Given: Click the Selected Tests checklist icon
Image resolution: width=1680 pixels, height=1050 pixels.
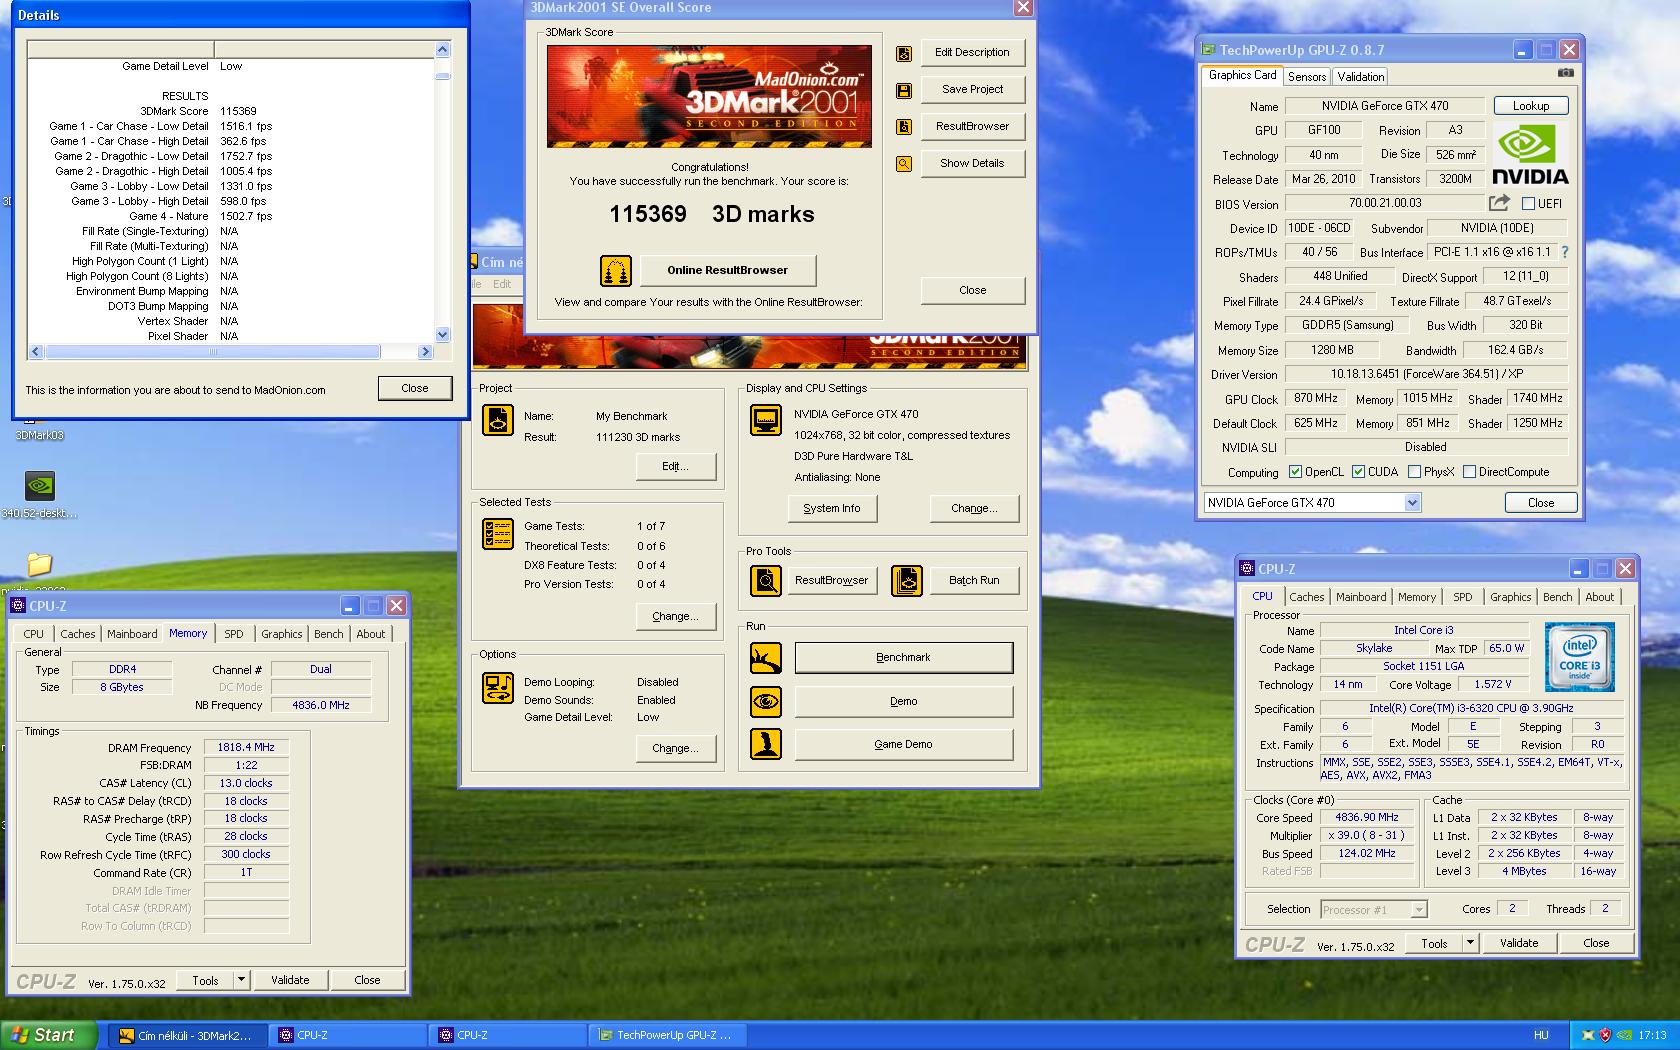Looking at the screenshot, I should coord(498,534).
